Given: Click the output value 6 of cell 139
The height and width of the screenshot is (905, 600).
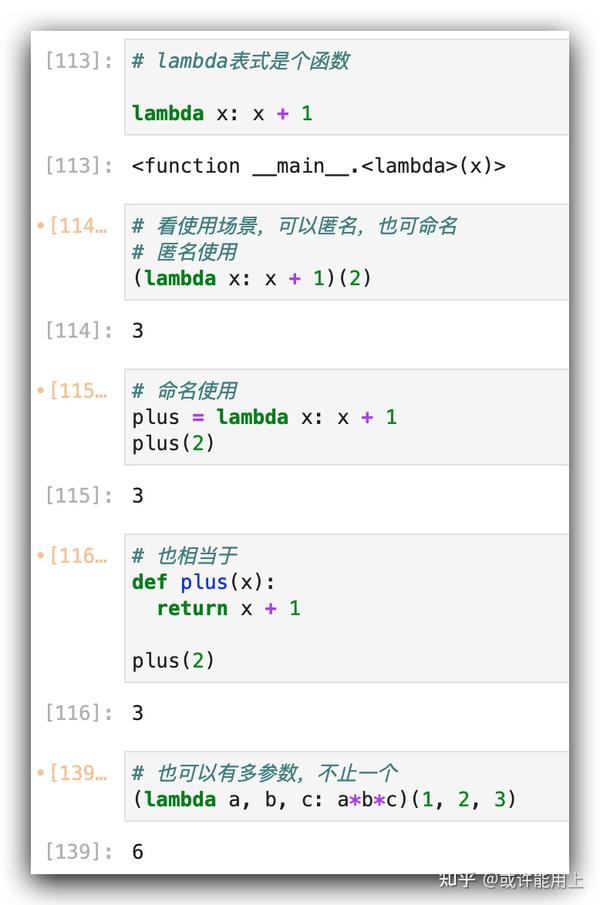Looking at the screenshot, I should pos(137,851).
